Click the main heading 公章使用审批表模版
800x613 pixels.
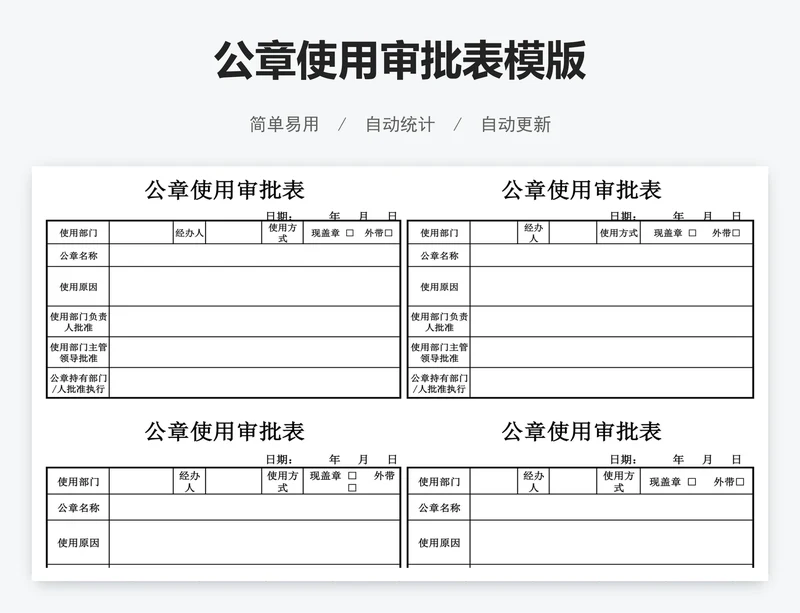pyautogui.click(x=400, y=61)
